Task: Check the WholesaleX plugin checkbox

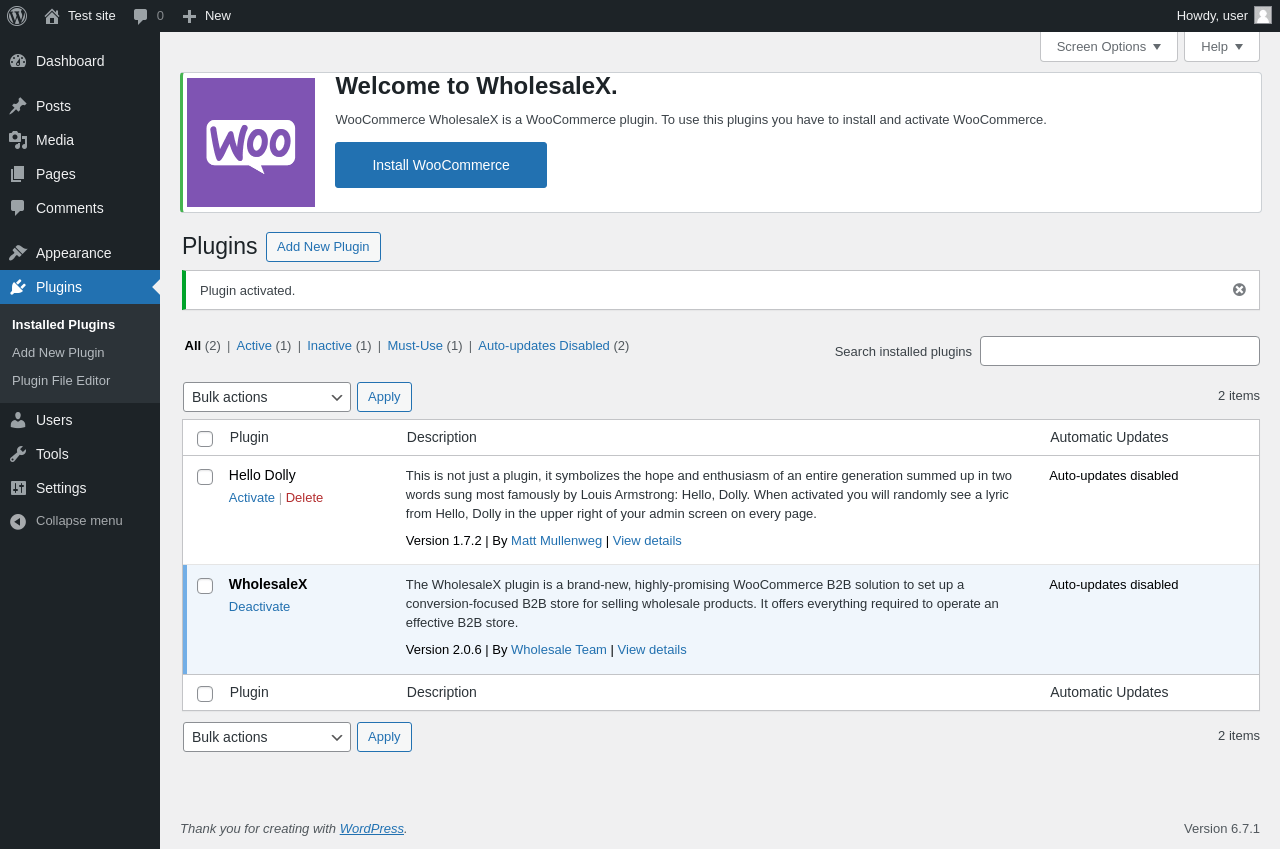Action: (x=205, y=586)
